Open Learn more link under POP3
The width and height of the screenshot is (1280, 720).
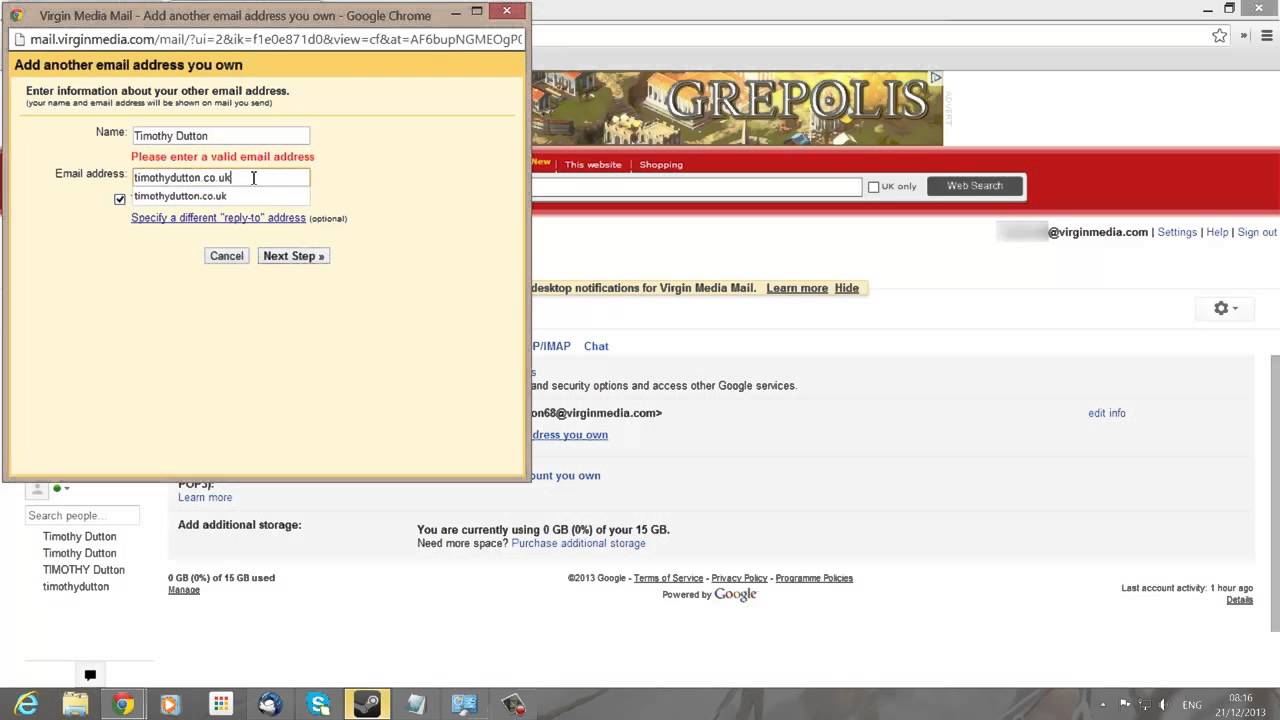click(205, 497)
